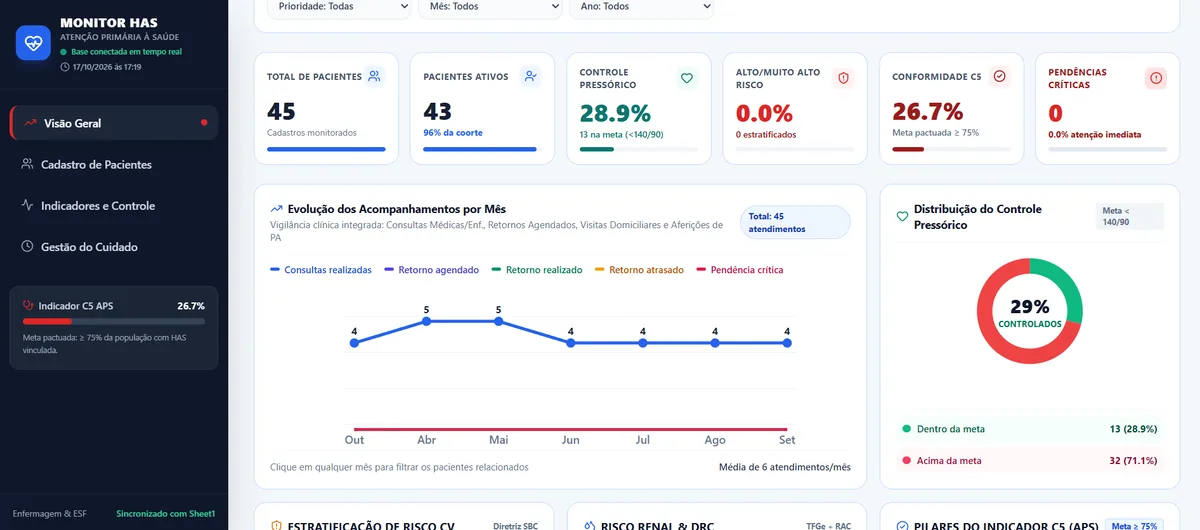The image size is (1200, 530).
Task: Click the clock icon beside the 17/10/2026 timestamp
Action: tap(64, 67)
